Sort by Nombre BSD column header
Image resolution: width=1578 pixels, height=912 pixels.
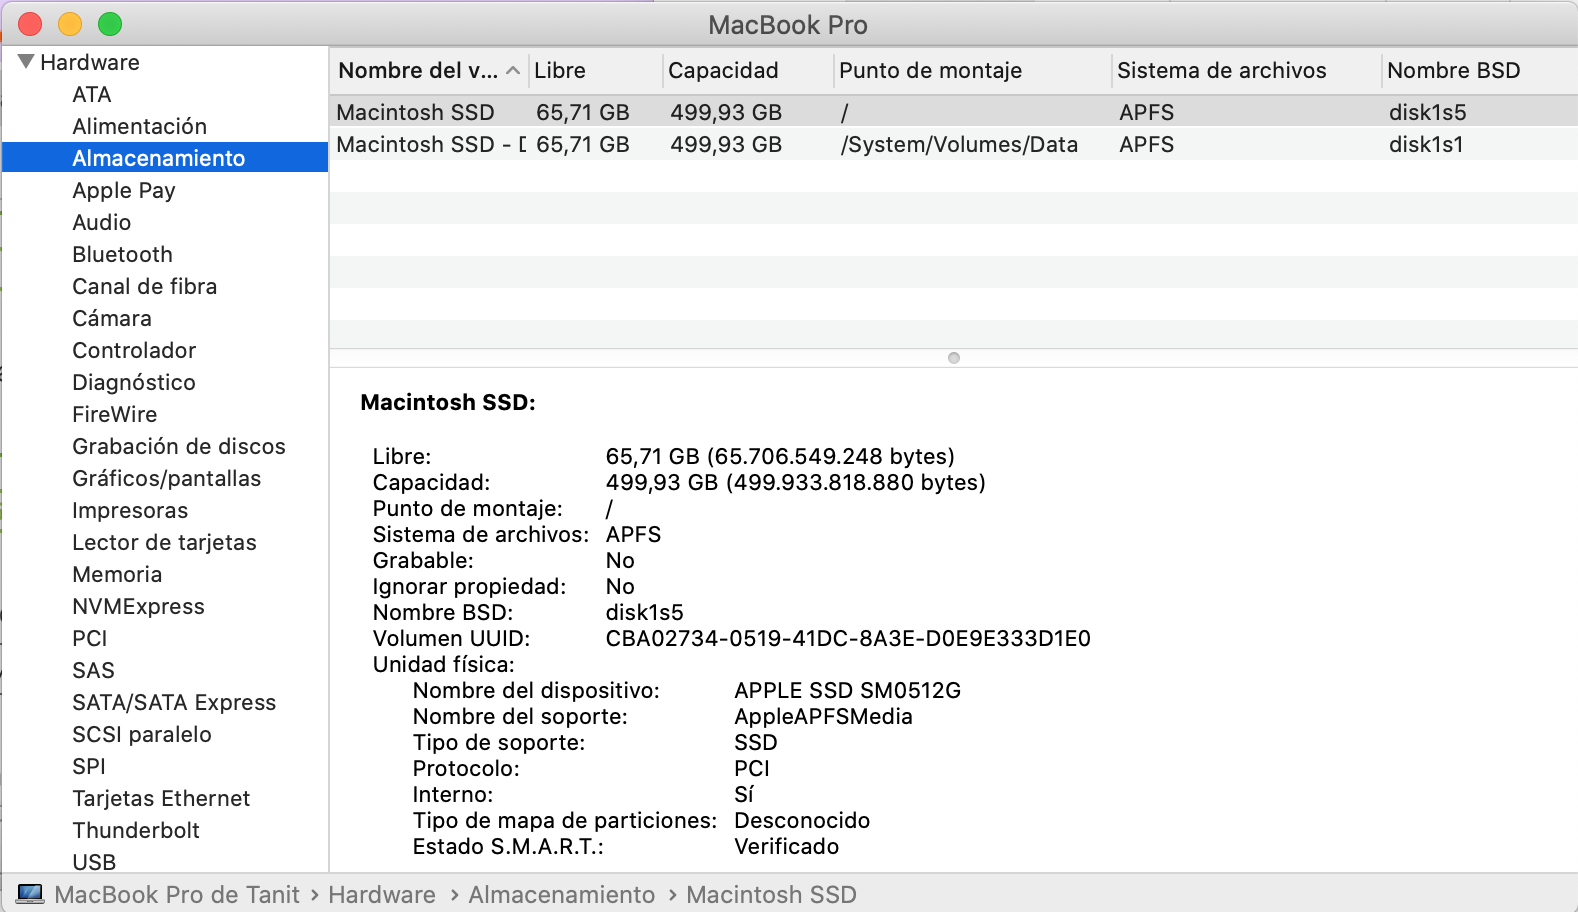point(1479,71)
